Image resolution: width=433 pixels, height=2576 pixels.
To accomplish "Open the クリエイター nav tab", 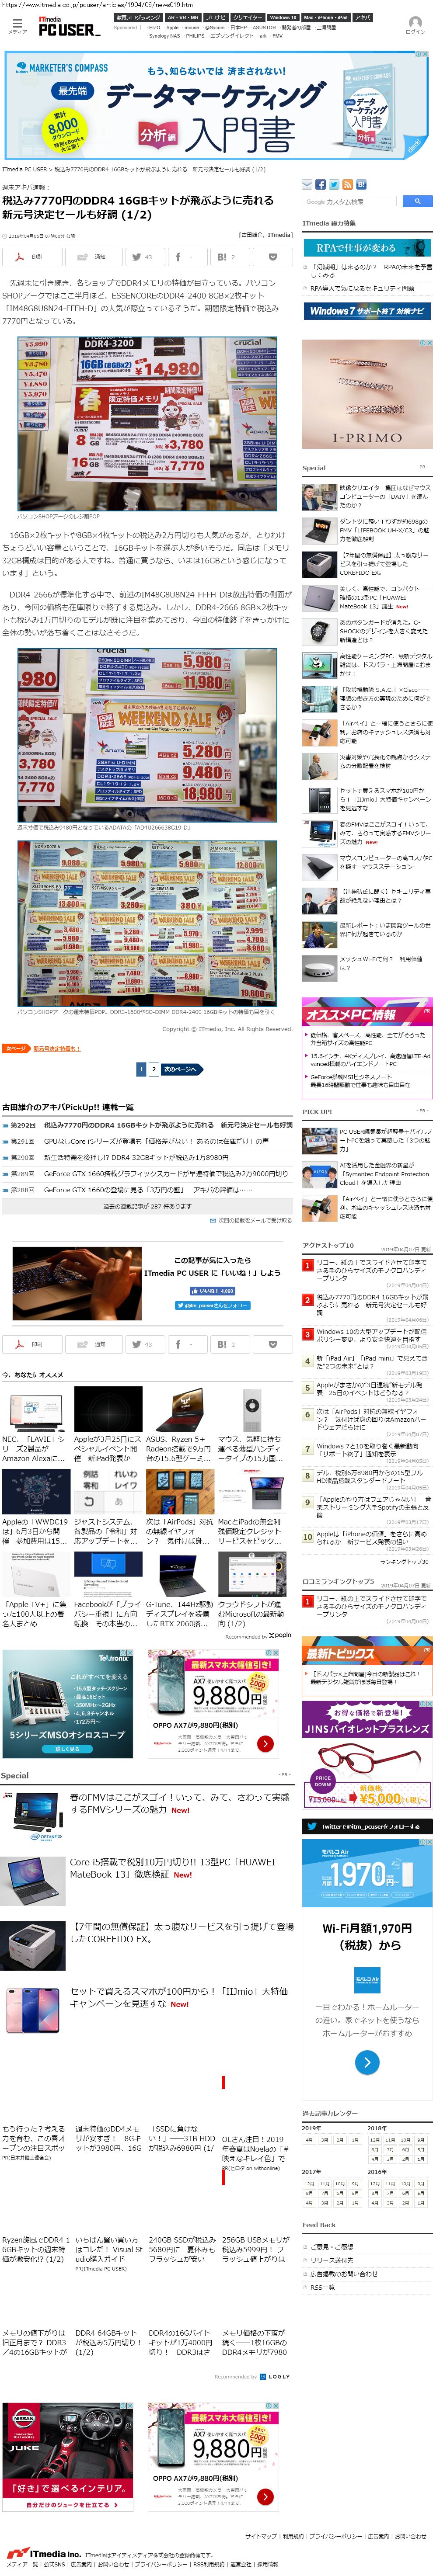I will 247,17.
